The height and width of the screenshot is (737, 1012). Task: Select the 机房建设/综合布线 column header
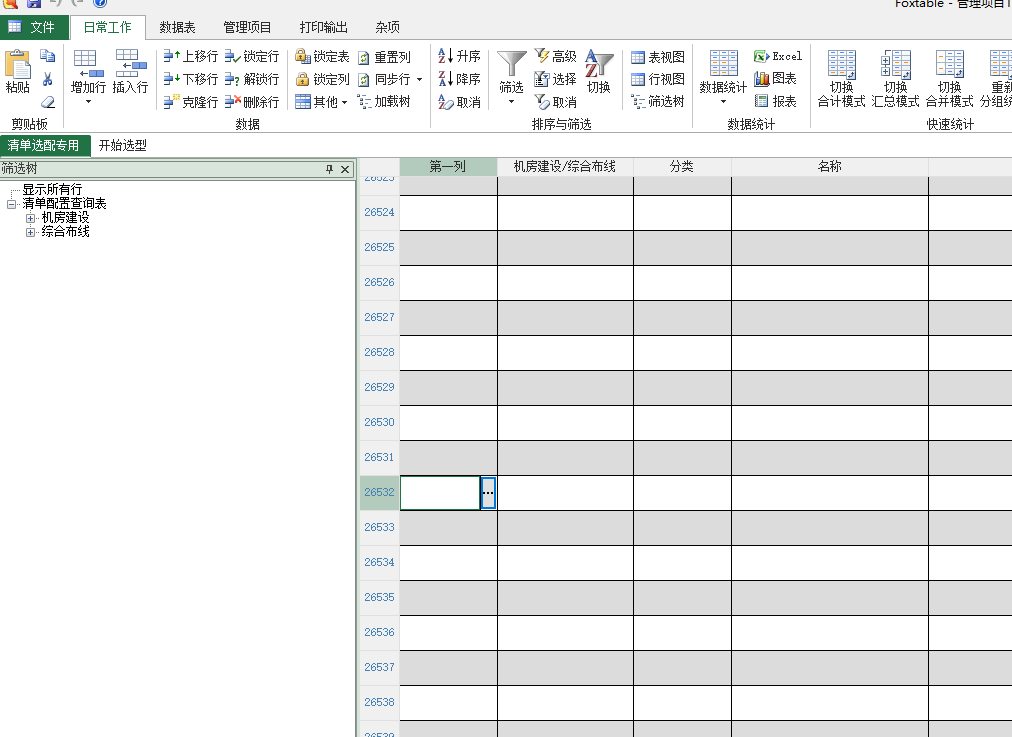565,167
